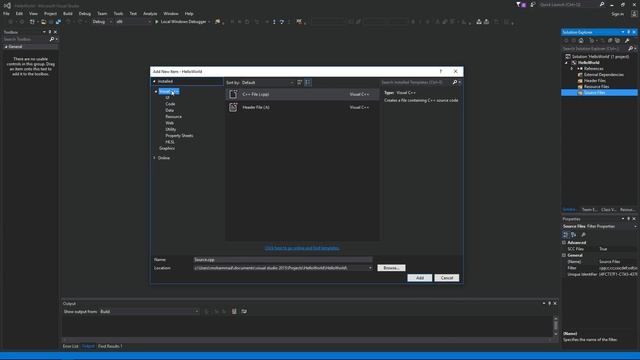
Task: Switch the template list to medium icons view
Action: pos(308,82)
